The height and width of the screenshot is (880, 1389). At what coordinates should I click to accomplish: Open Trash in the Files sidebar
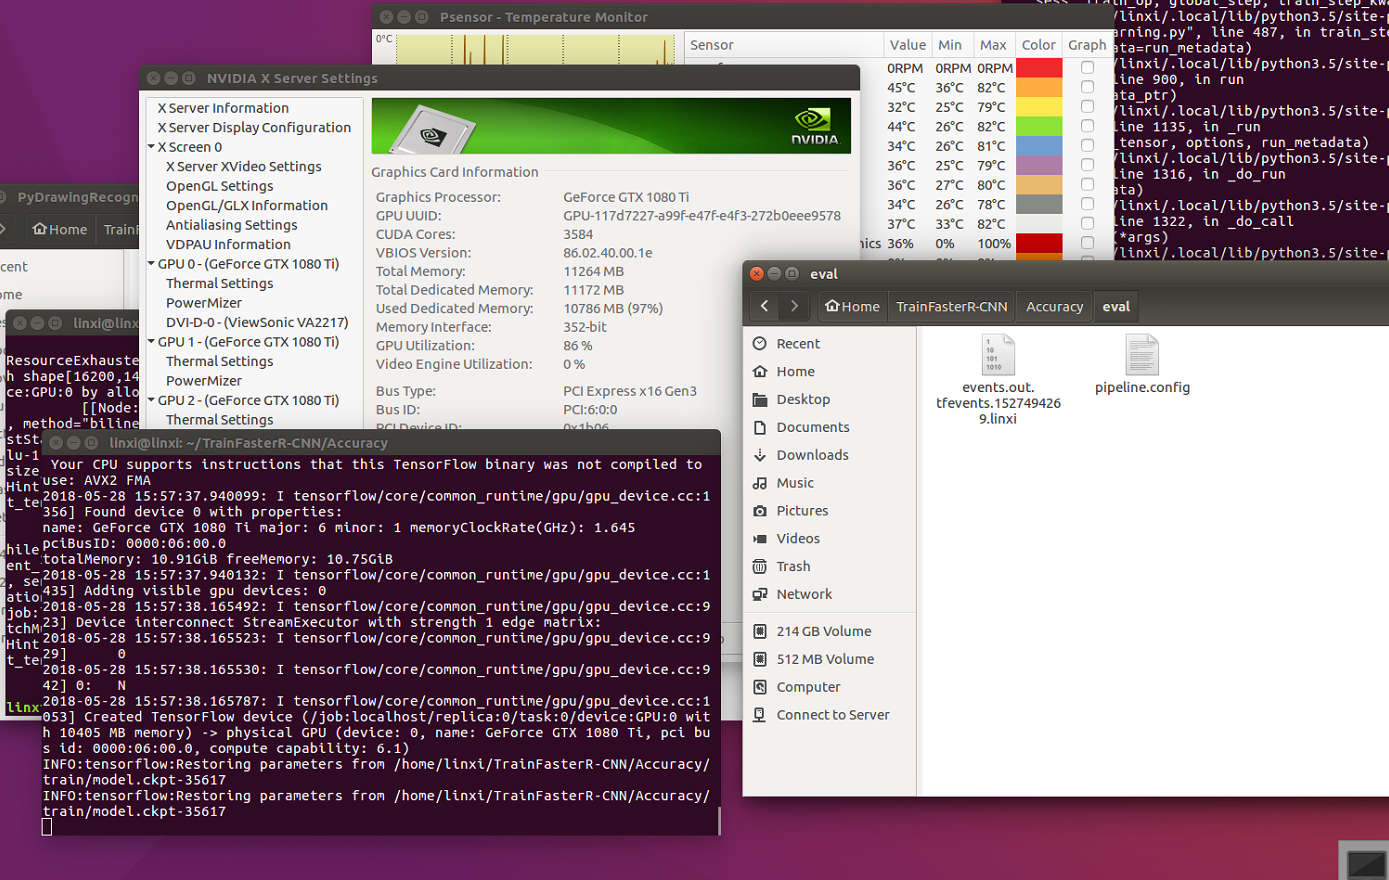tap(793, 566)
